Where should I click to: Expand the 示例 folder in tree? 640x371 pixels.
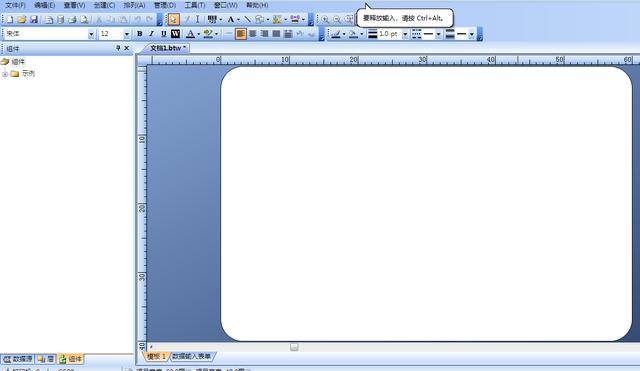[5, 74]
